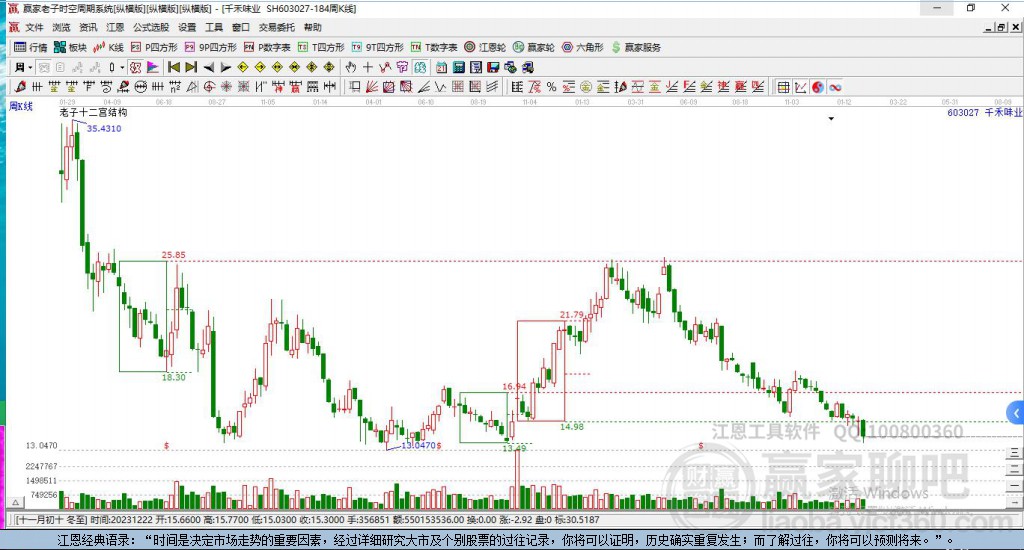Click the yin-yang taiji icon
This screenshot has width=1024, height=550.
point(818,87)
